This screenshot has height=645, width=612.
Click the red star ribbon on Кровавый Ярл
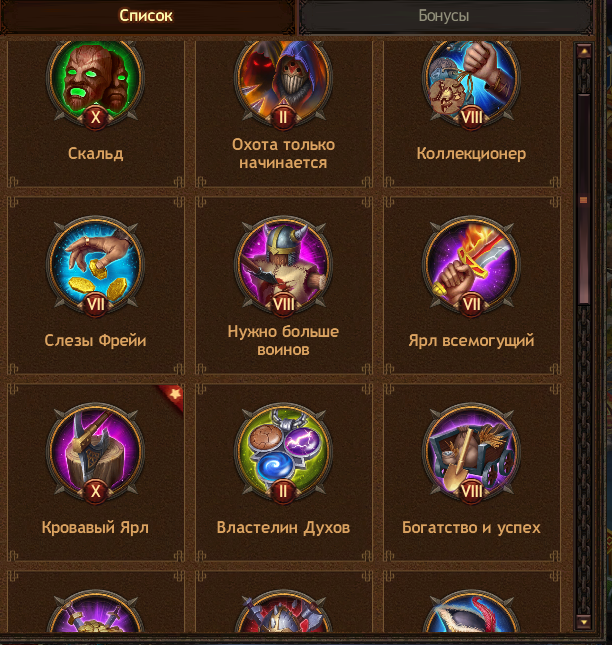[171, 397]
